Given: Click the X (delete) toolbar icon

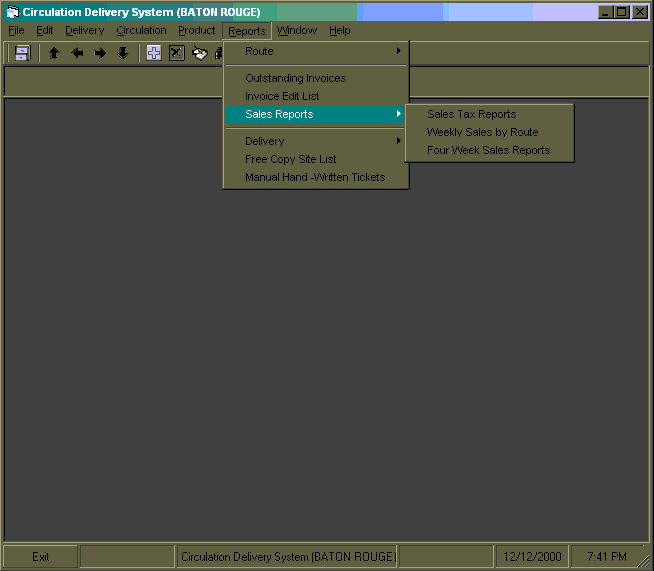Looking at the screenshot, I should tap(177, 53).
